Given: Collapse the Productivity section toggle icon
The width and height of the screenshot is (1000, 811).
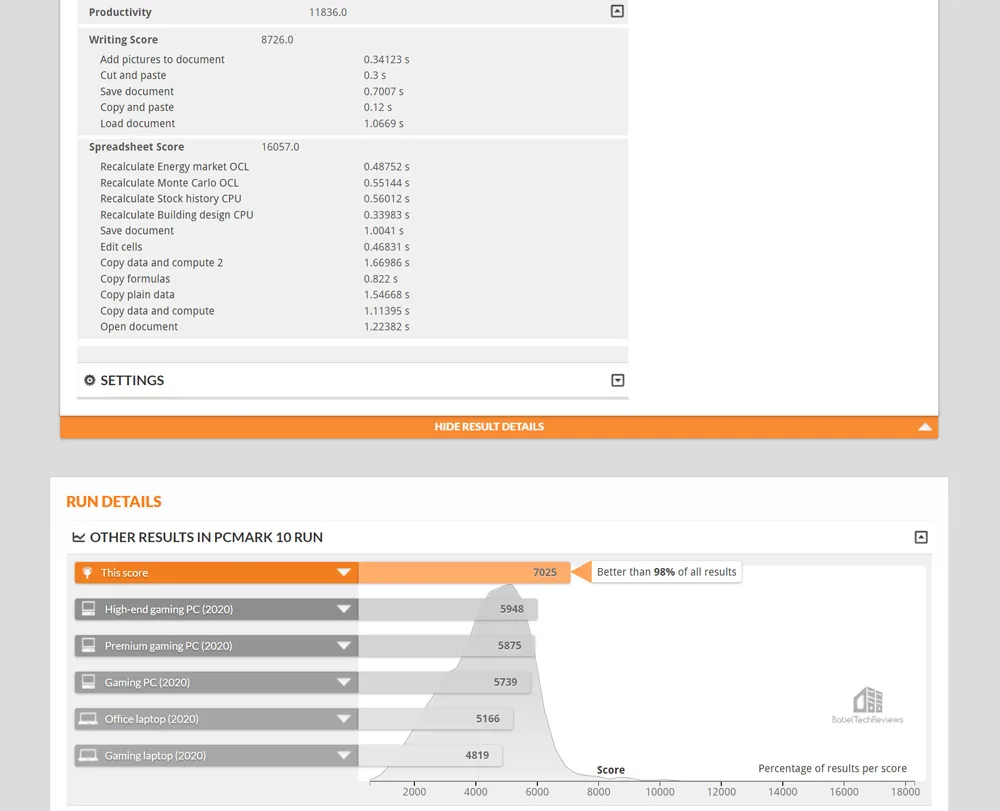Looking at the screenshot, I should click(x=617, y=11).
